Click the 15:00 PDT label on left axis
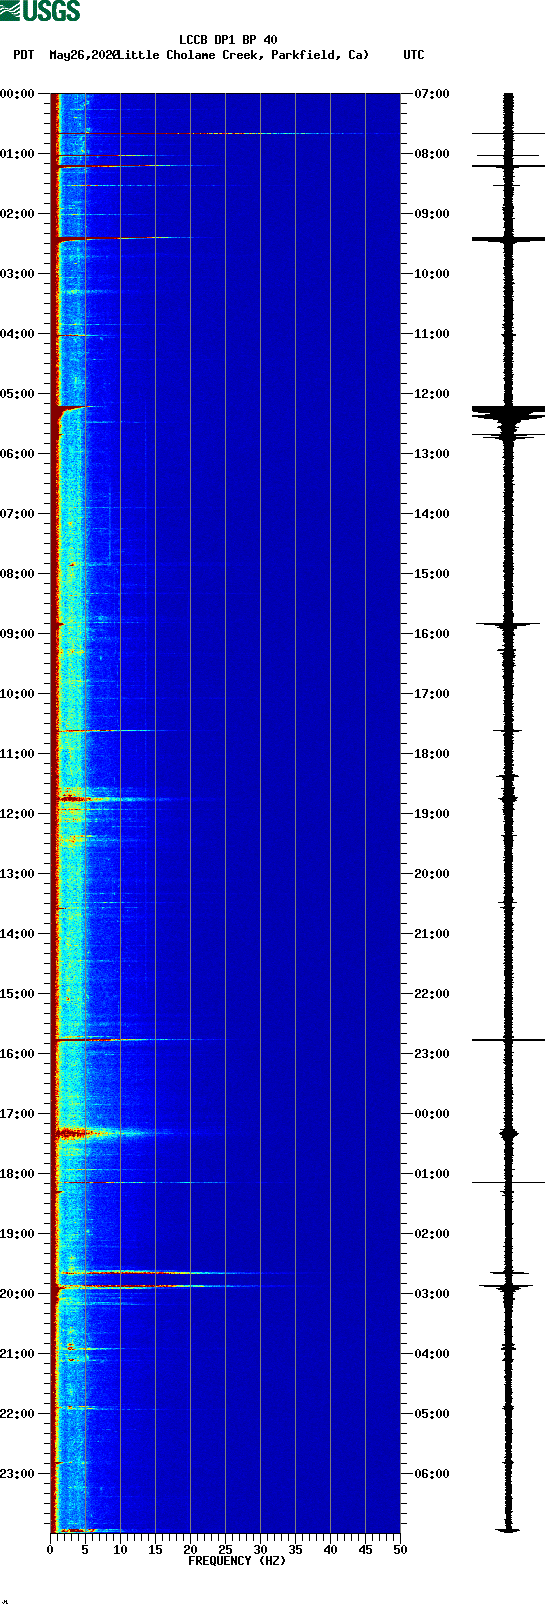 (18, 994)
